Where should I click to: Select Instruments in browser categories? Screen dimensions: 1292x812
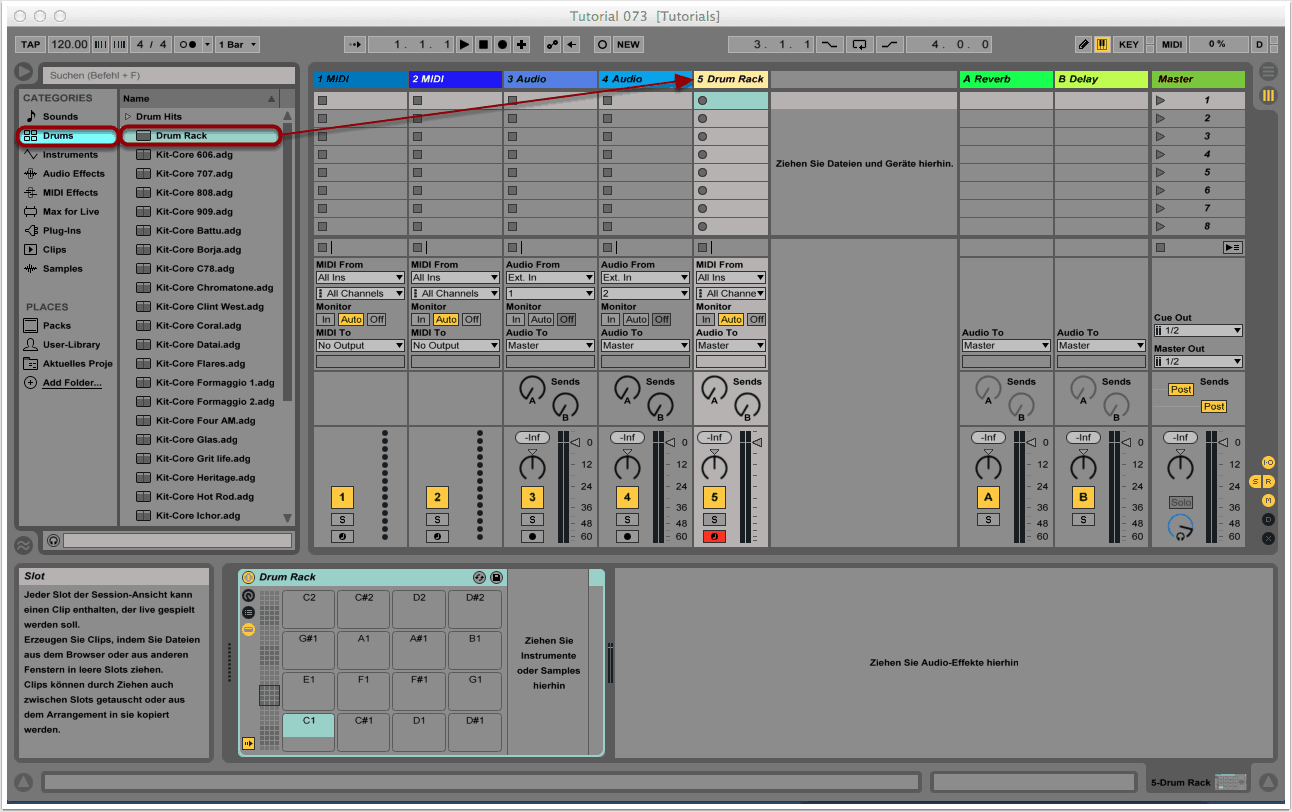[x=70, y=155]
